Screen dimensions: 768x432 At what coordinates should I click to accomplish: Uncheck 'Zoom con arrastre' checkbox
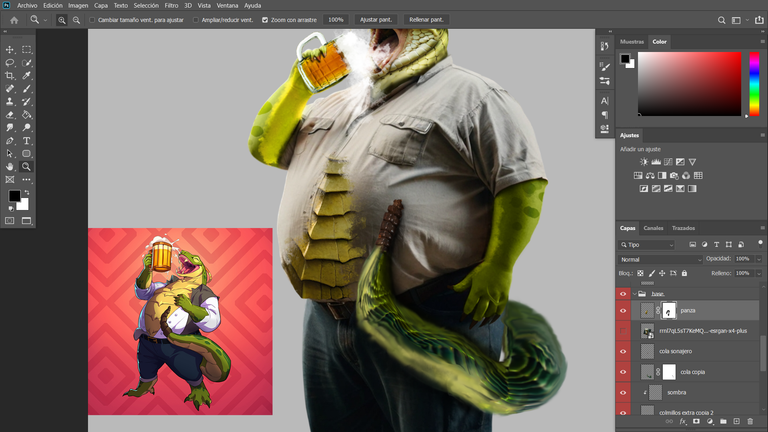click(265, 20)
